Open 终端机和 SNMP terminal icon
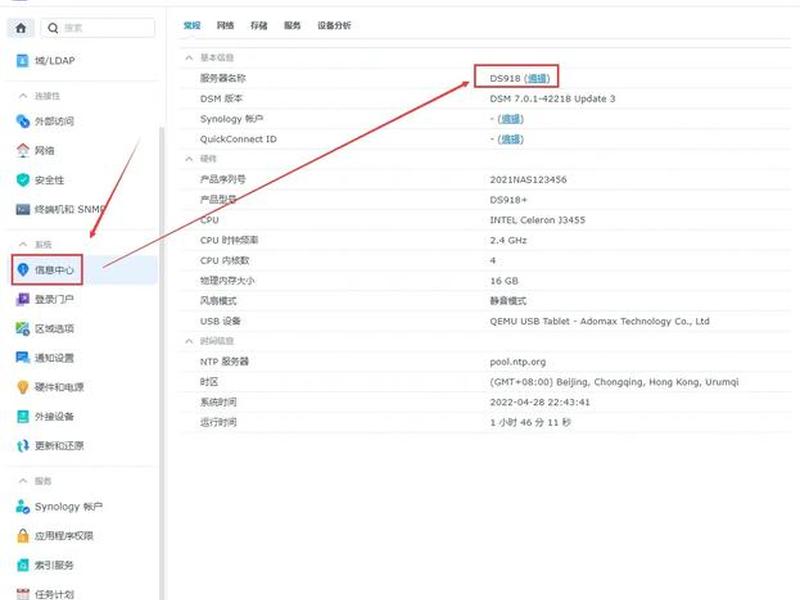800x600 pixels. coord(22,209)
